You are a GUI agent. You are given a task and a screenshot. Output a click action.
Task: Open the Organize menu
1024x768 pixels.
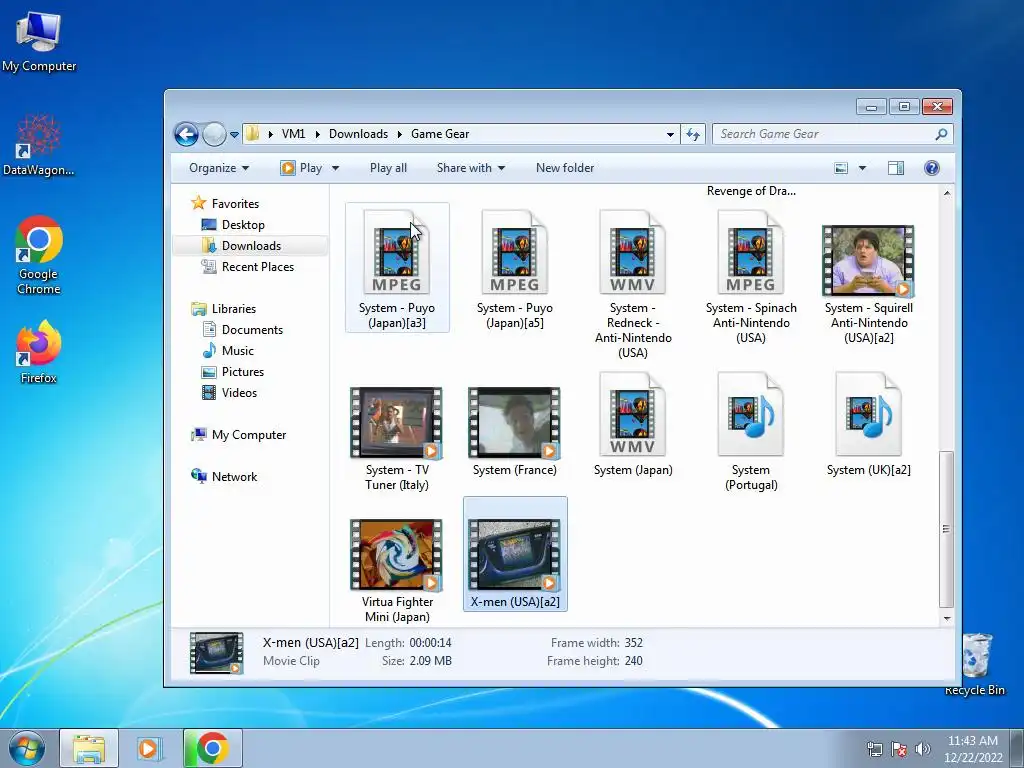click(x=219, y=168)
